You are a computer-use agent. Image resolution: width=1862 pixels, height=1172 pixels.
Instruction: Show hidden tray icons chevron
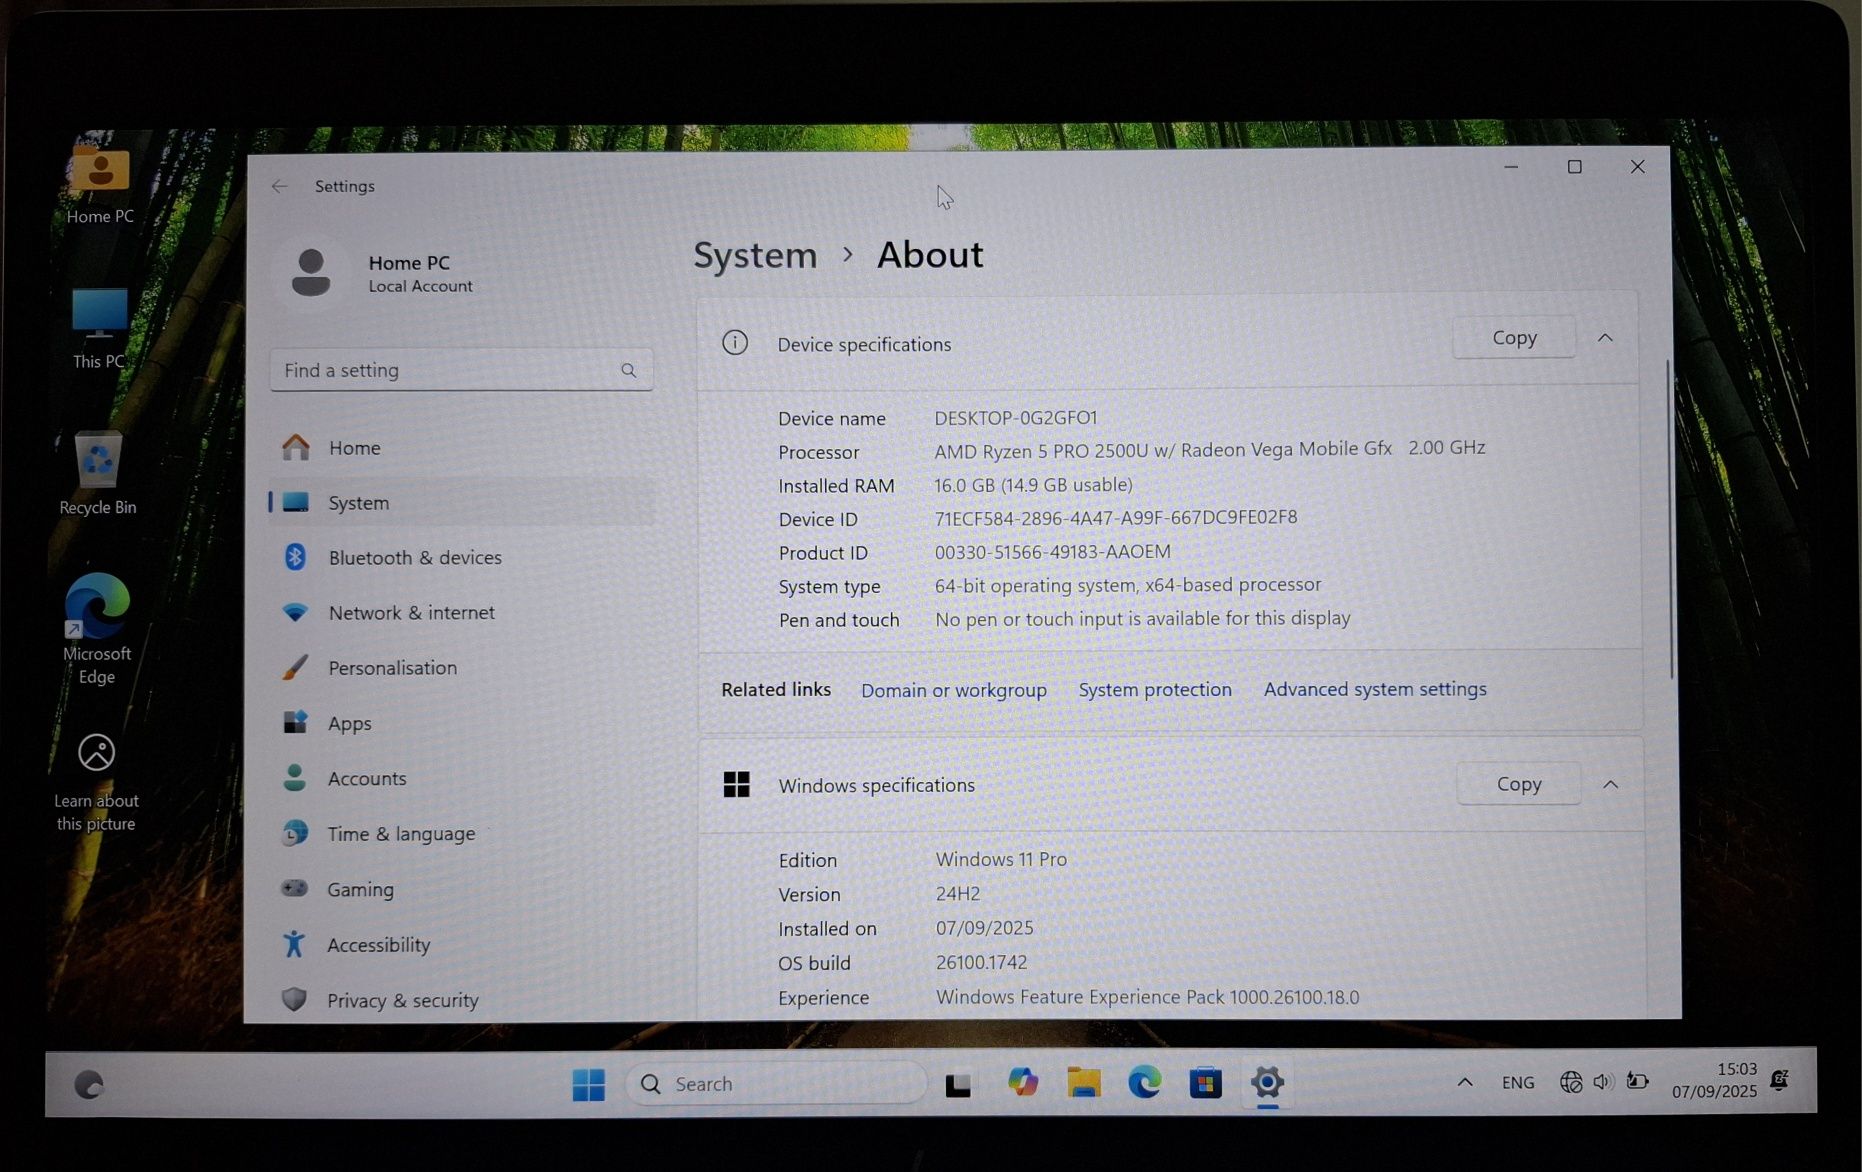click(x=1465, y=1082)
